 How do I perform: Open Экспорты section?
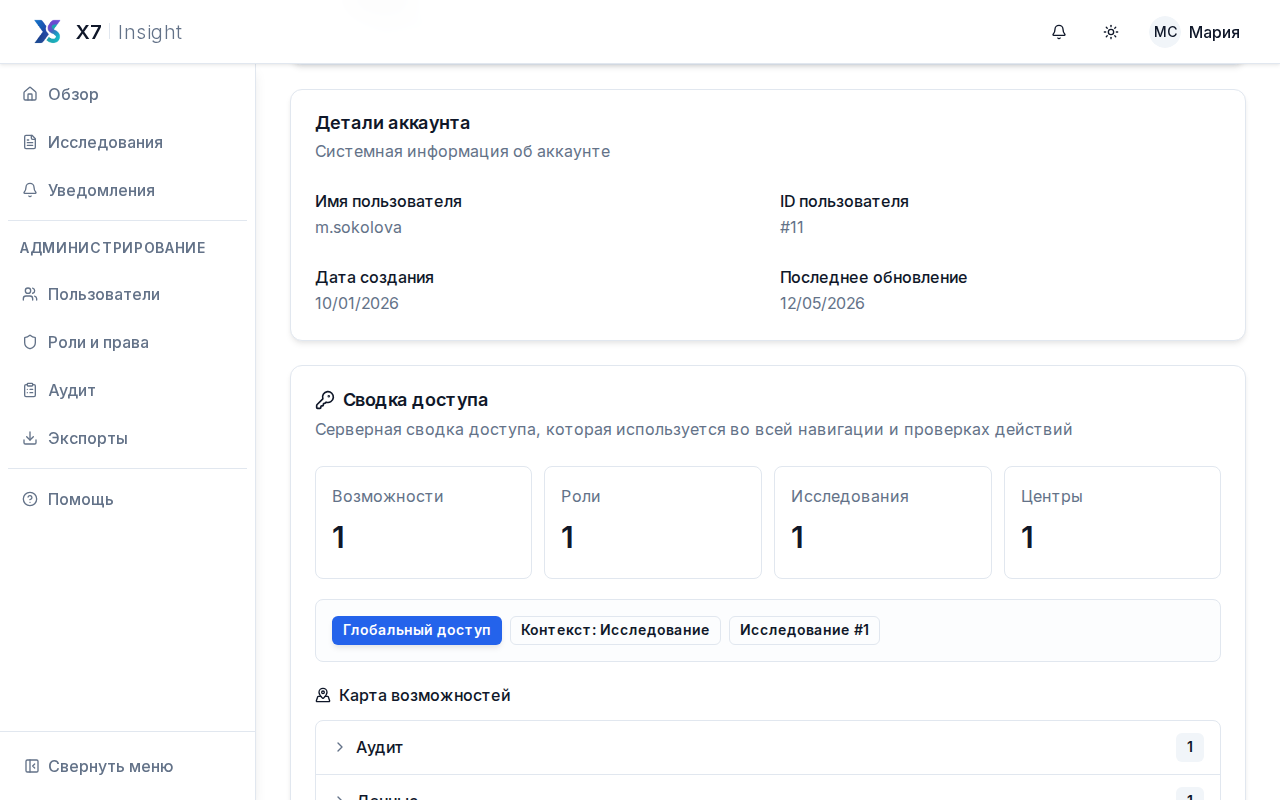127,438
